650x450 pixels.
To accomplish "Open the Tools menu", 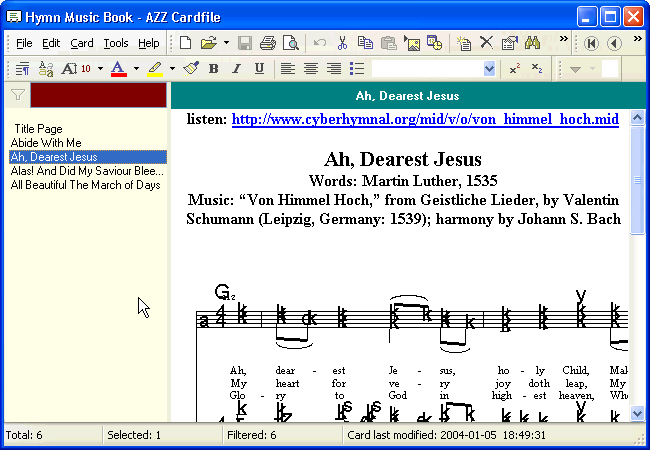I will pos(116,43).
